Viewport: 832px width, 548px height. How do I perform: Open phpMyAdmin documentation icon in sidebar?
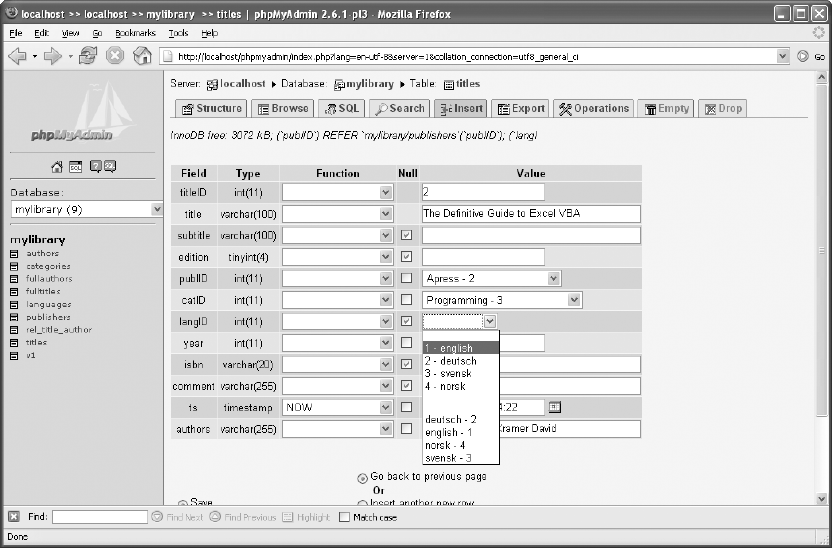pos(96,167)
